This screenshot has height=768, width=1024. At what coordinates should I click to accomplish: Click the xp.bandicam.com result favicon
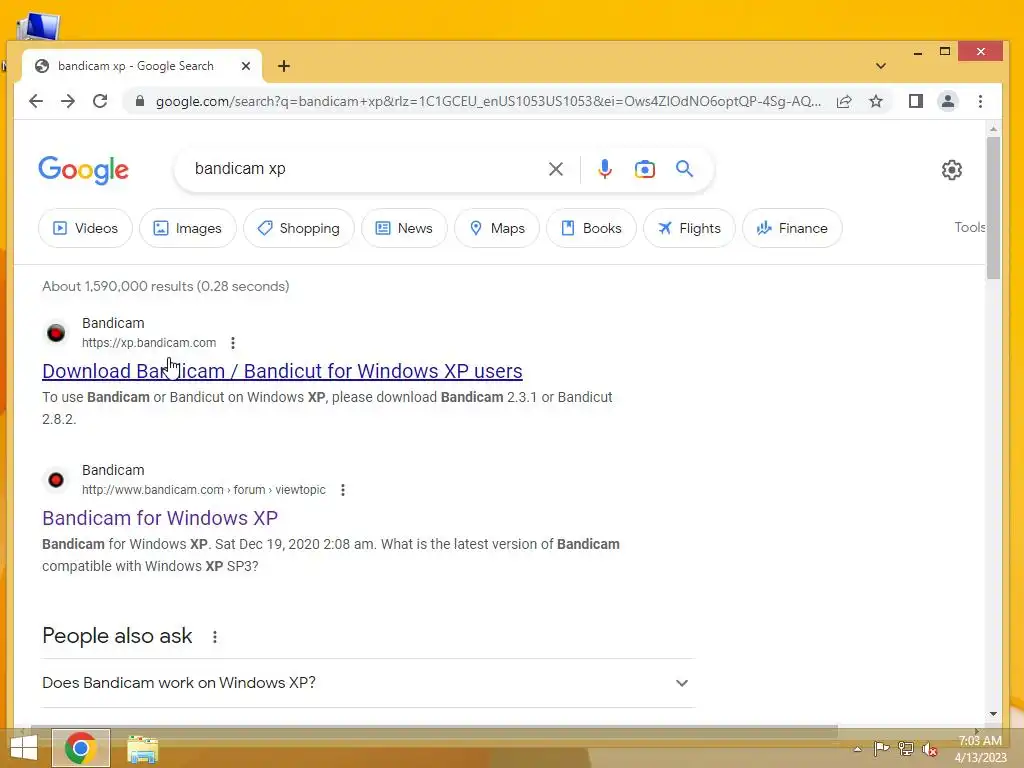point(56,333)
